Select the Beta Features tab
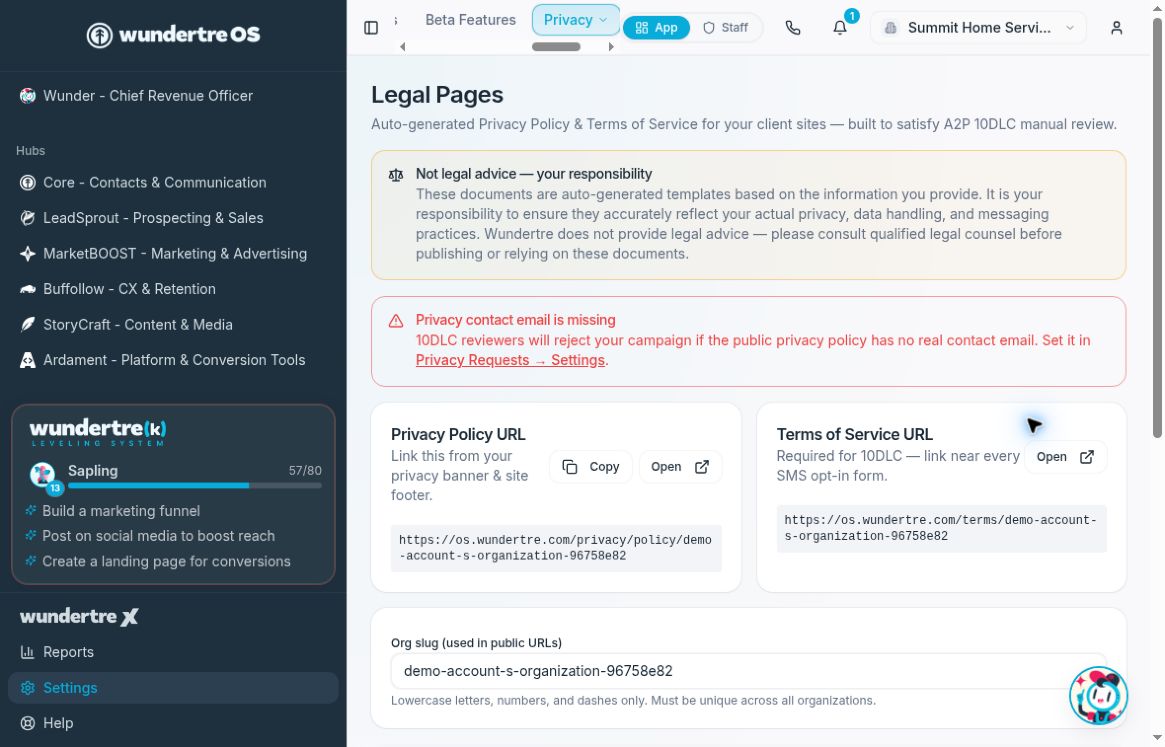This screenshot has width=1165, height=747. tap(470, 20)
